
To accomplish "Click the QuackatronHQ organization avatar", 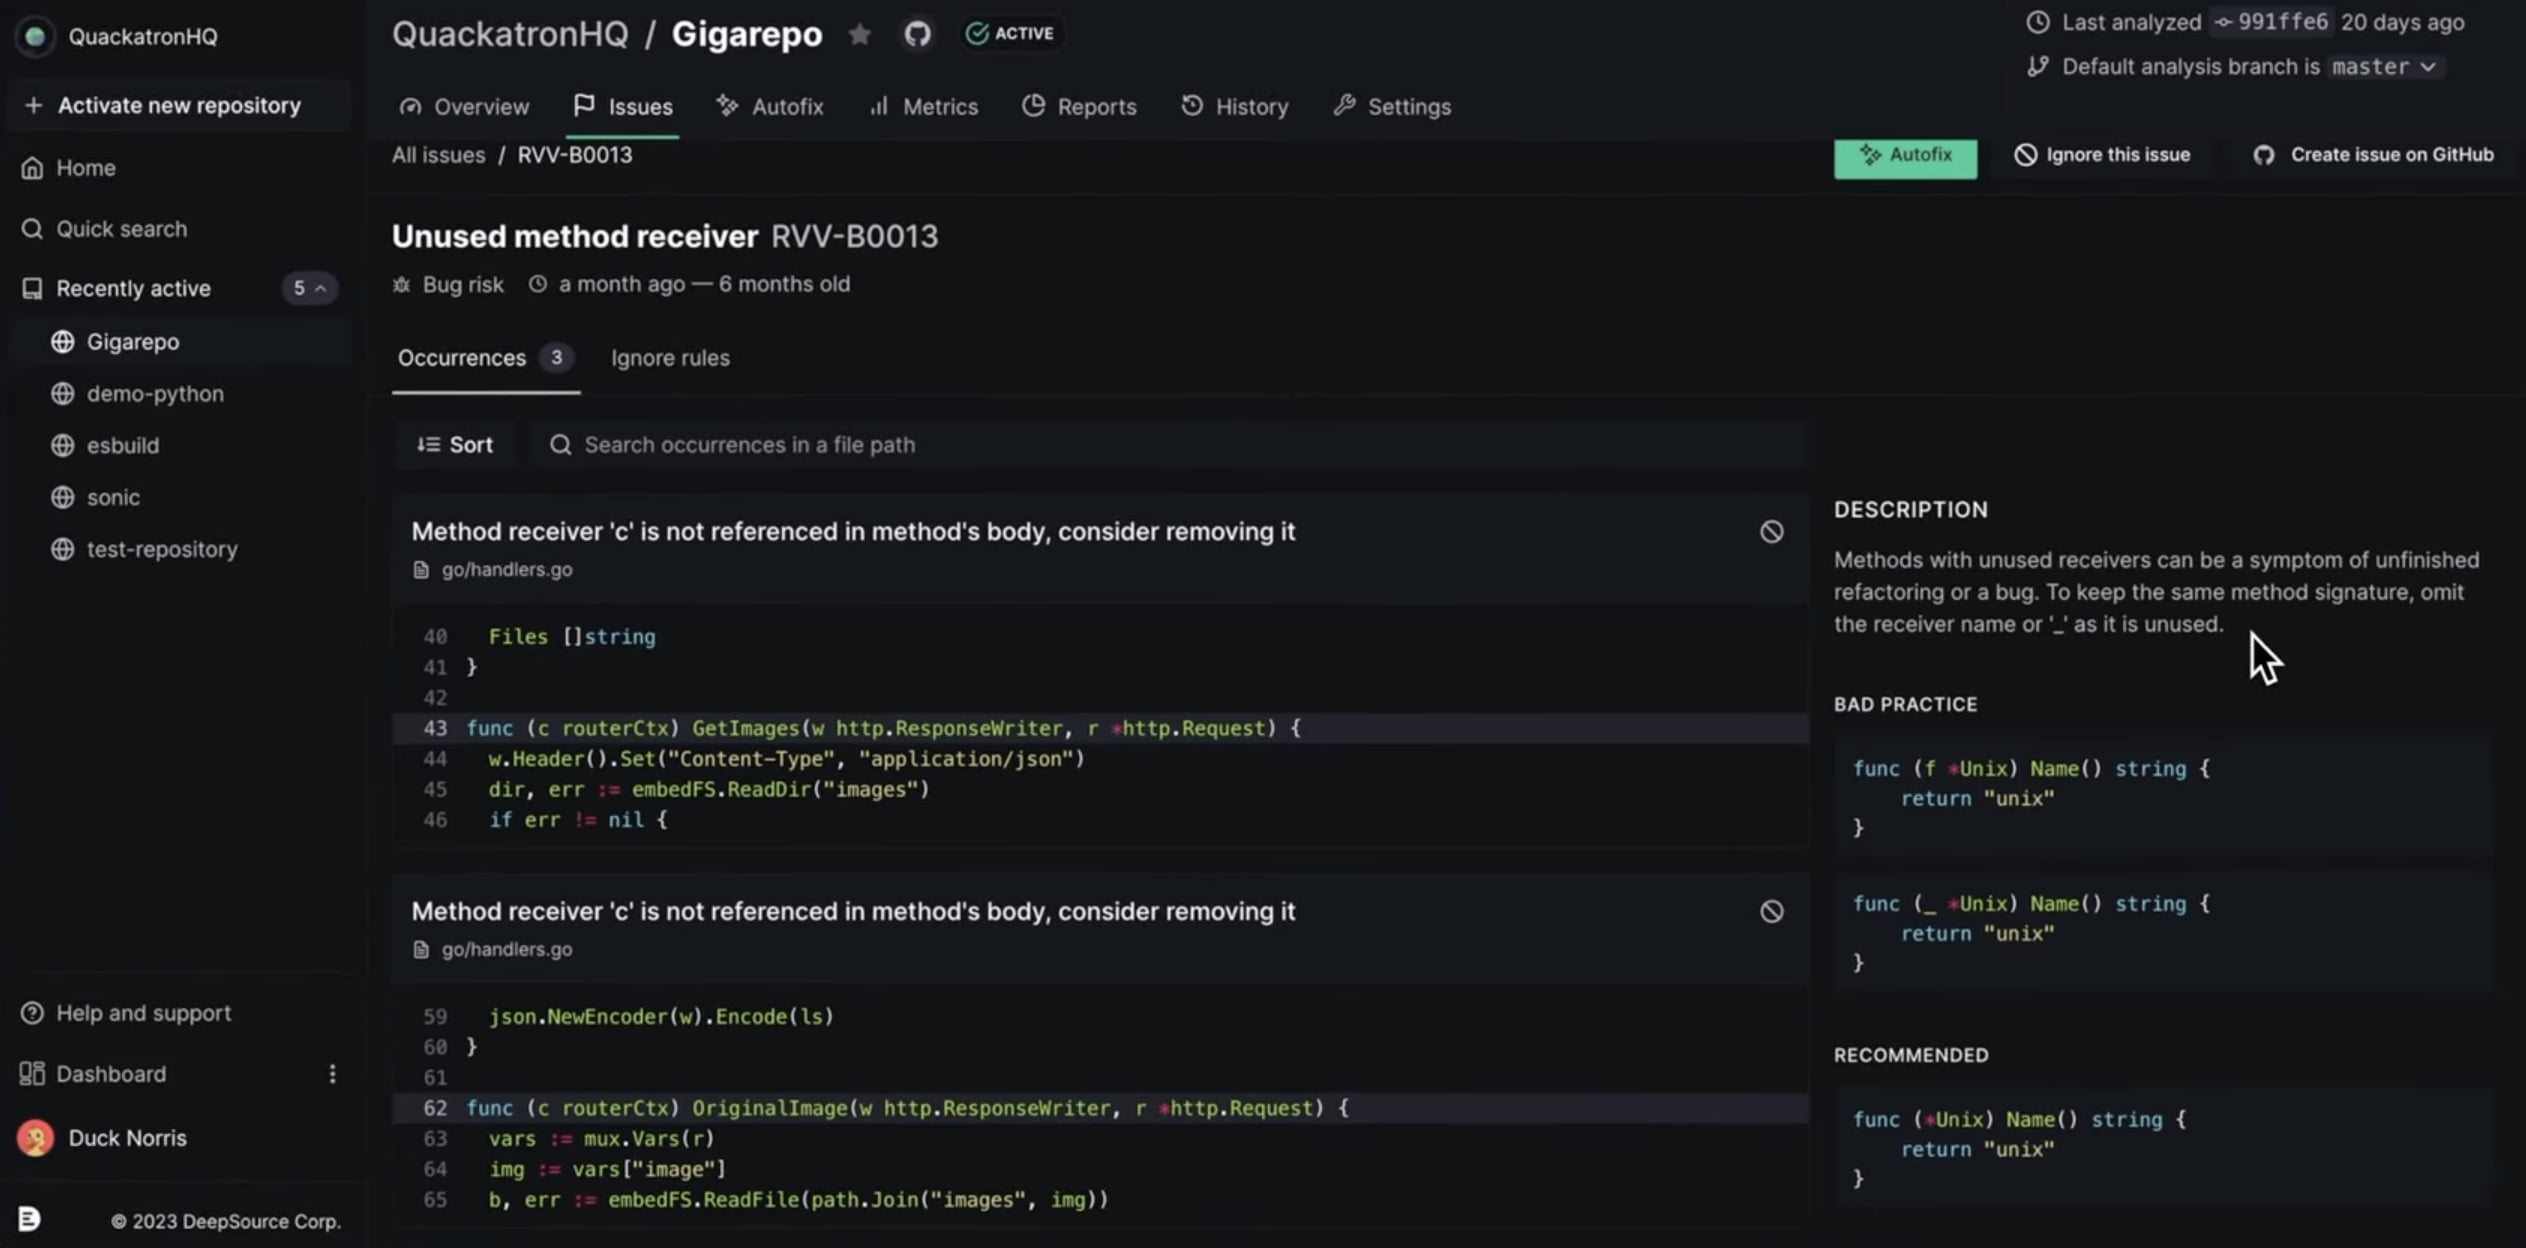I will pyautogui.click(x=35, y=37).
